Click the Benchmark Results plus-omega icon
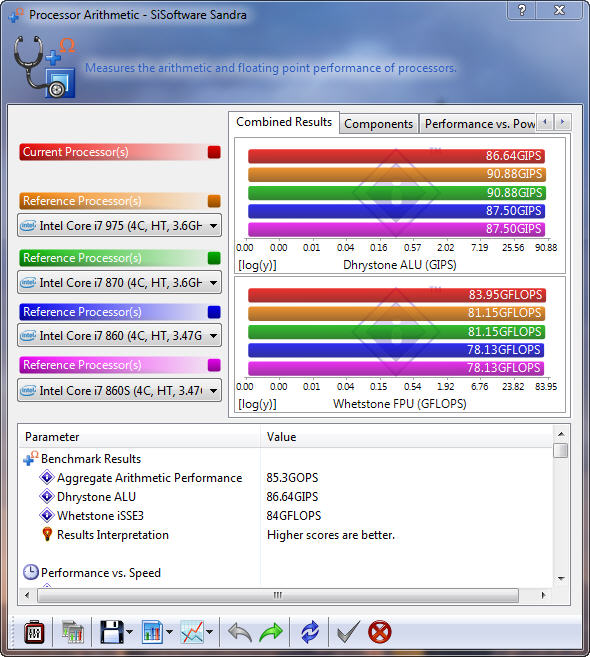This screenshot has height=657, width=590. coord(31,458)
